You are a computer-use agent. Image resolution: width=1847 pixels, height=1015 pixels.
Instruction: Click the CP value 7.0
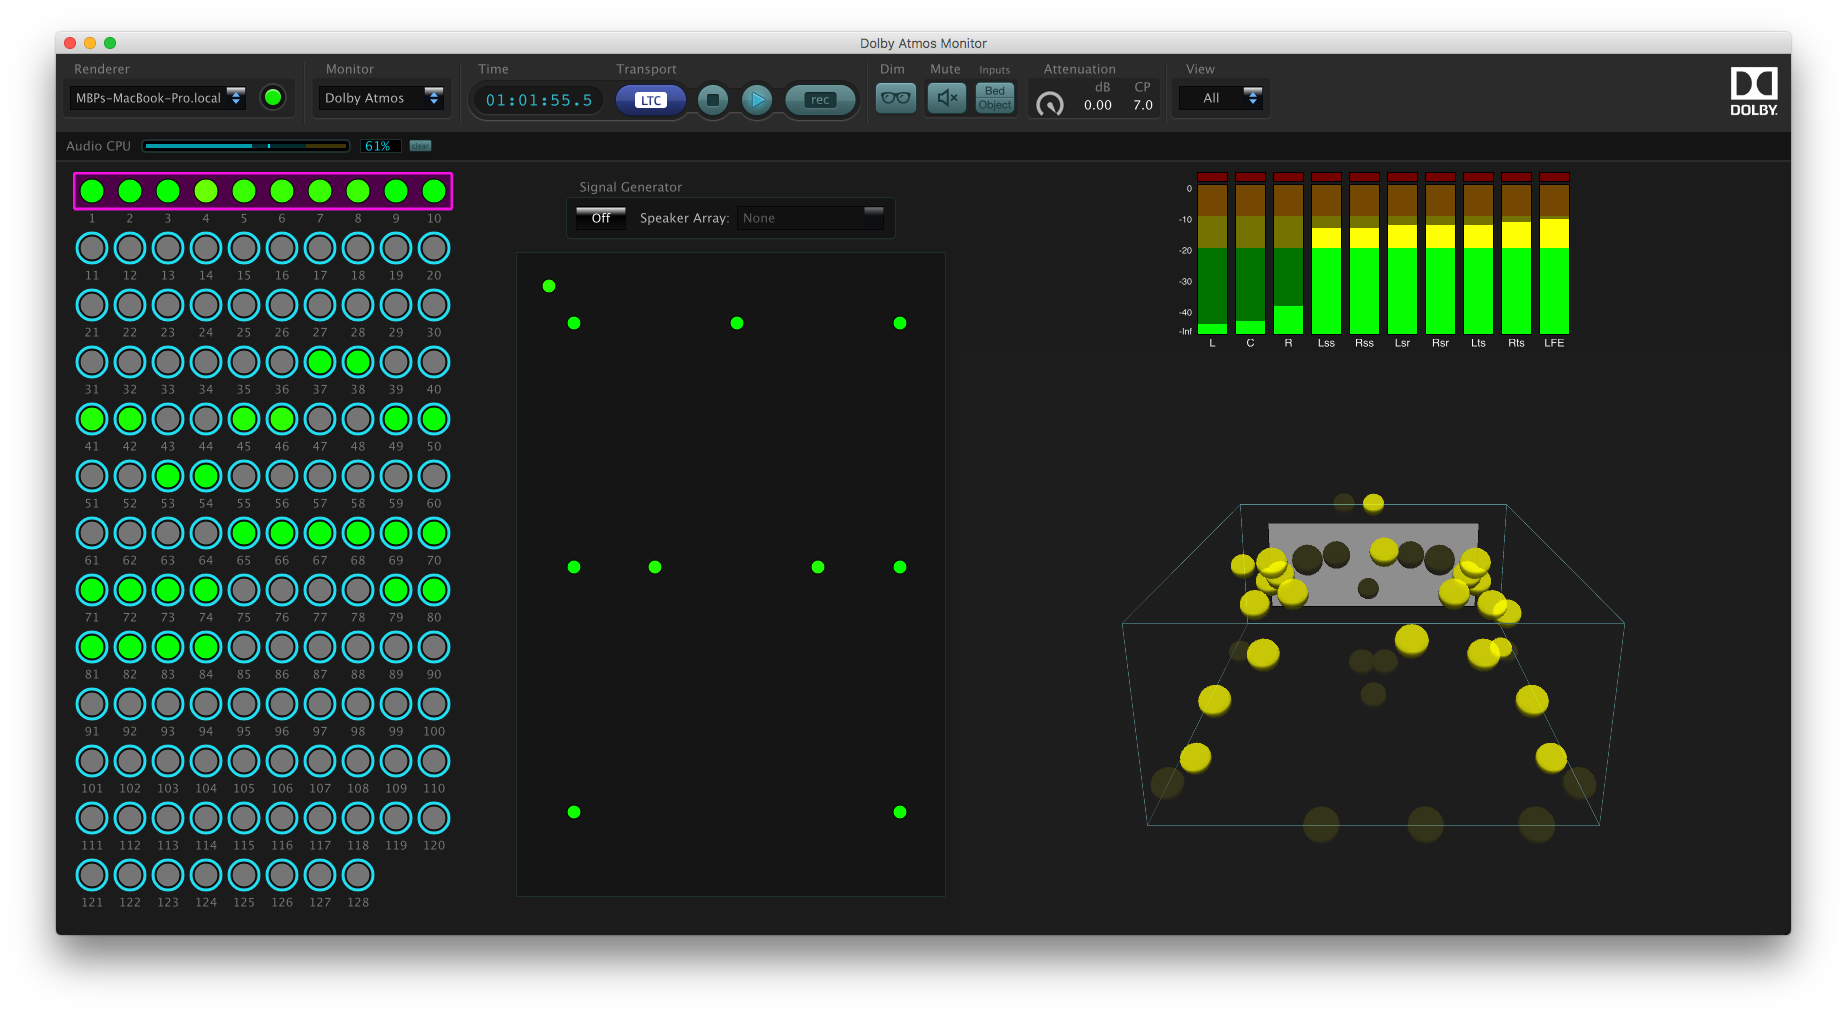click(1143, 105)
